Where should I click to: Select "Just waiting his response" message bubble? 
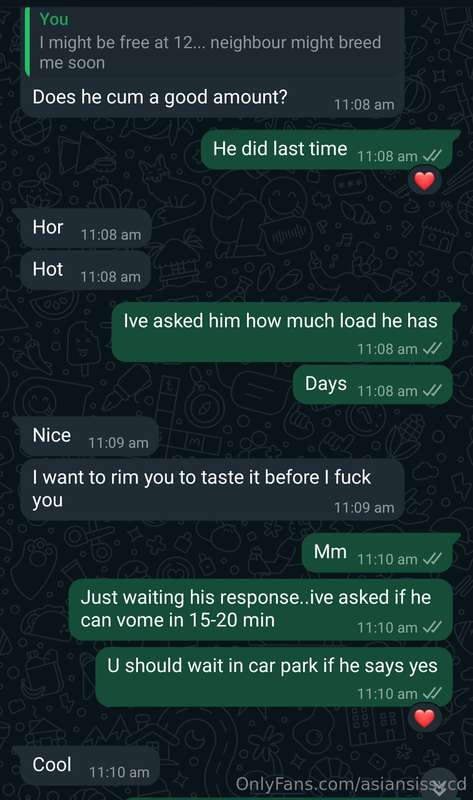(x=261, y=610)
